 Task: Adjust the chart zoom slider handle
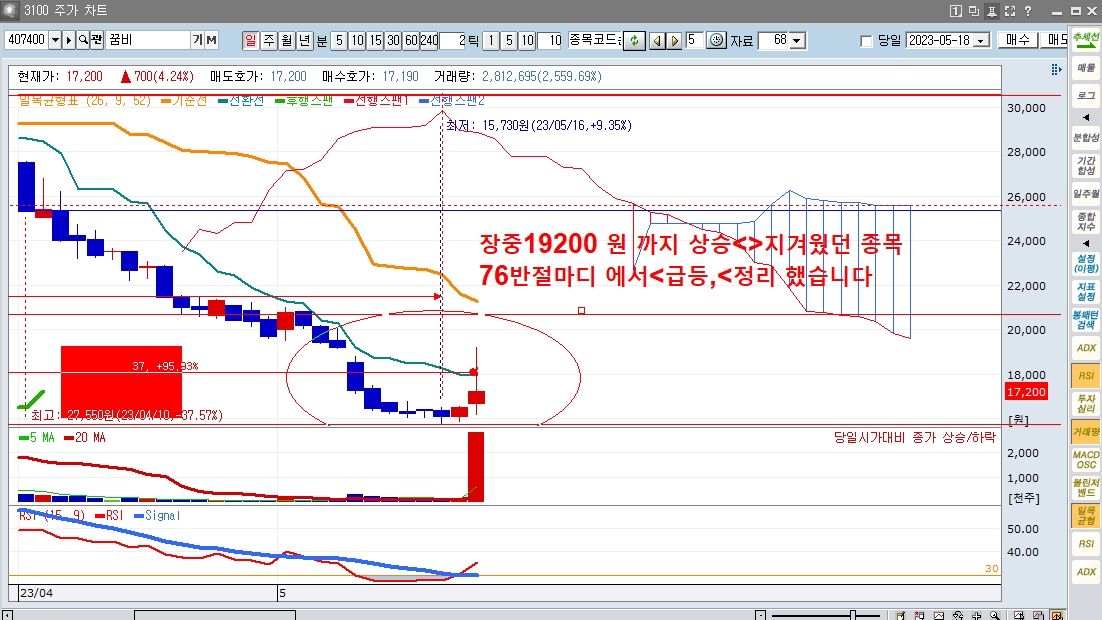click(853, 615)
